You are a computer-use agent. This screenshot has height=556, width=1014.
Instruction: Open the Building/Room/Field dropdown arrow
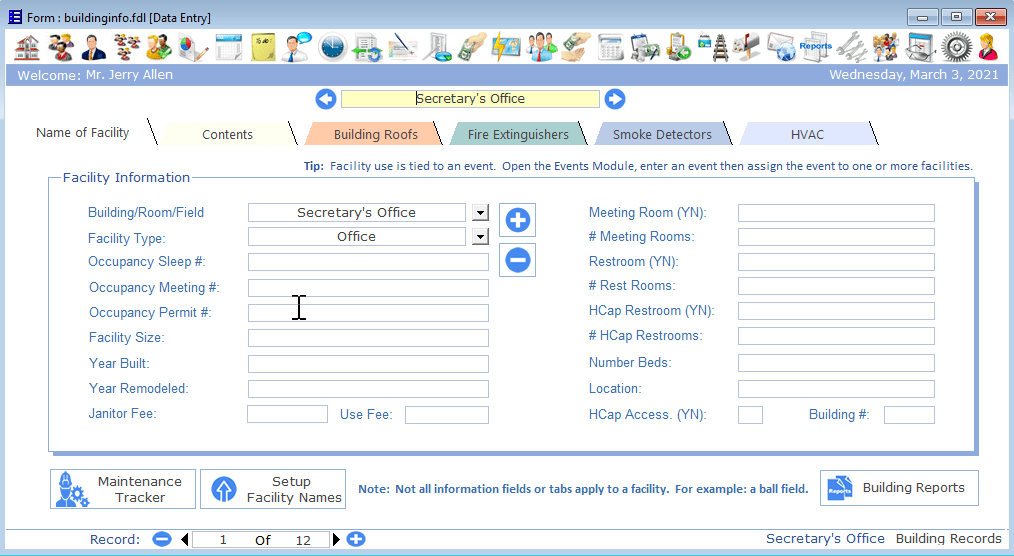(x=480, y=213)
